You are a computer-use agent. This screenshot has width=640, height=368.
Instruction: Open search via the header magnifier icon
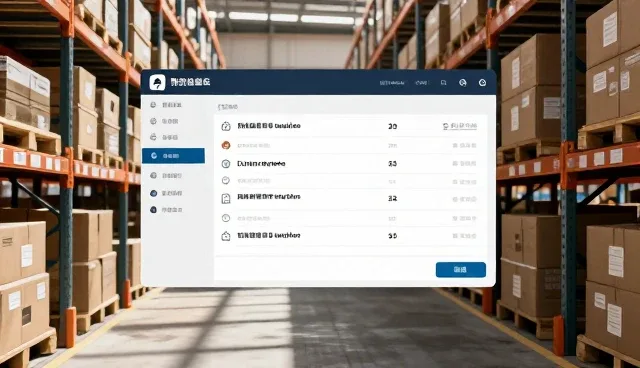pyautogui.click(x=443, y=83)
